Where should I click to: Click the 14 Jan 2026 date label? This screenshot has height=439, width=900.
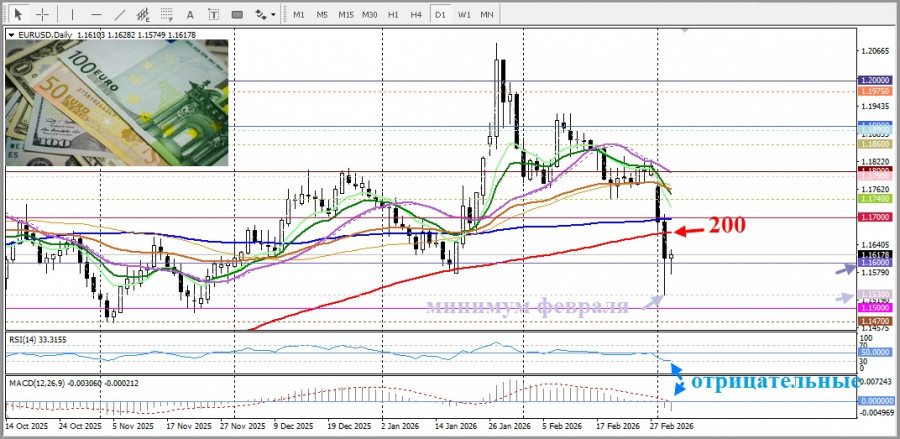pyautogui.click(x=456, y=427)
